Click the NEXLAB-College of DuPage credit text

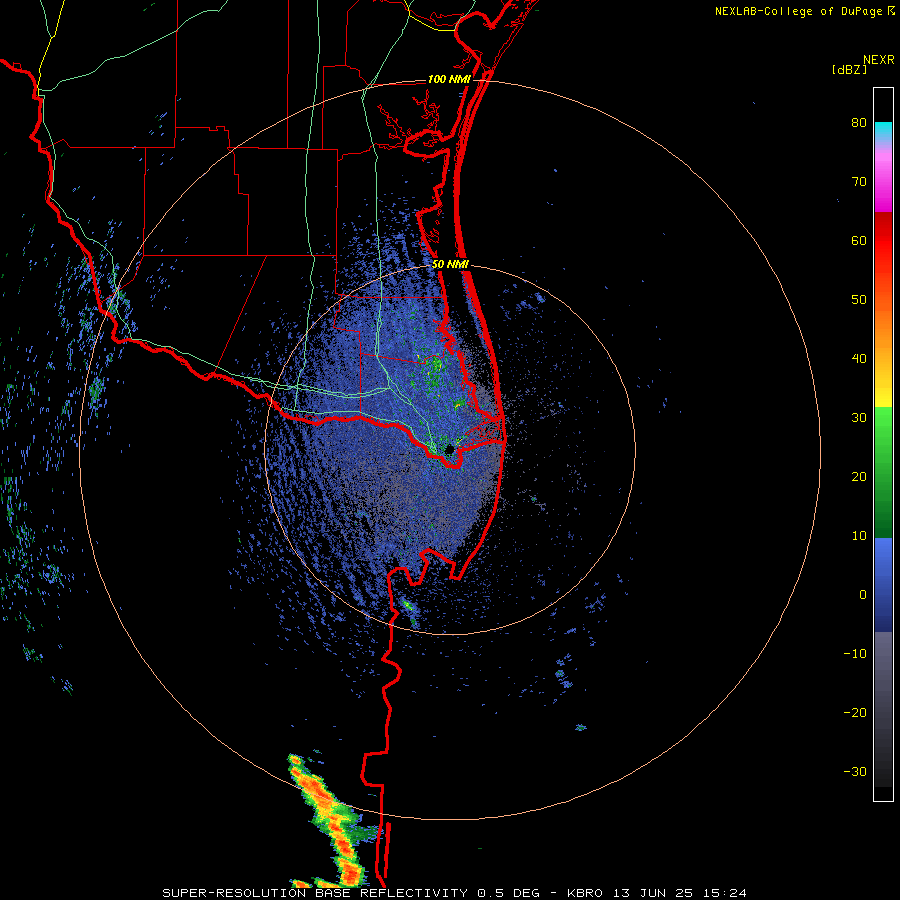point(804,11)
